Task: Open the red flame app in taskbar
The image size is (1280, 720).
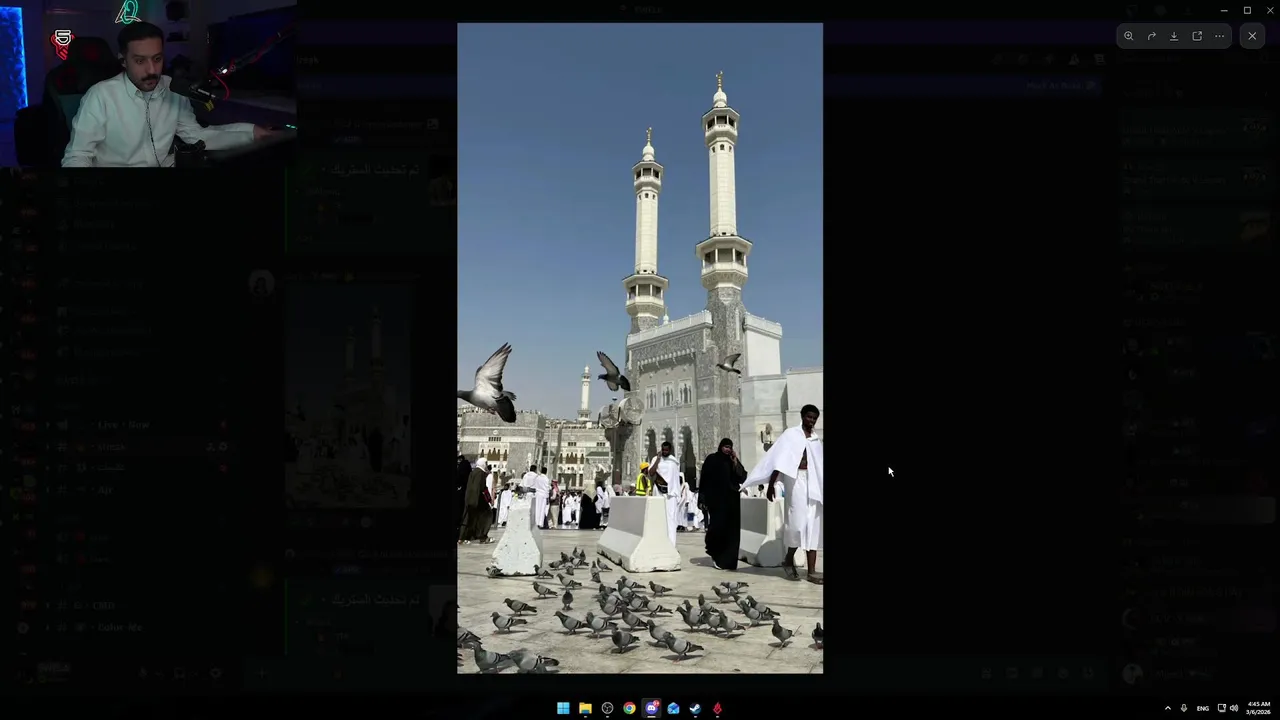Action: (x=717, y=708)
